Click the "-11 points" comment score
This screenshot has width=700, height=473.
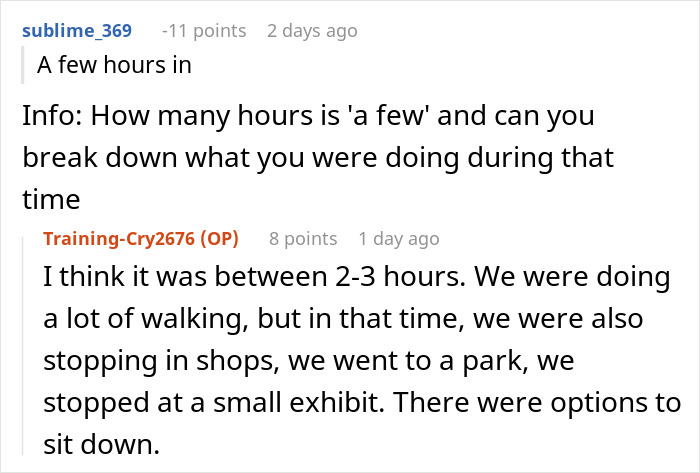[x=204, y=31]
